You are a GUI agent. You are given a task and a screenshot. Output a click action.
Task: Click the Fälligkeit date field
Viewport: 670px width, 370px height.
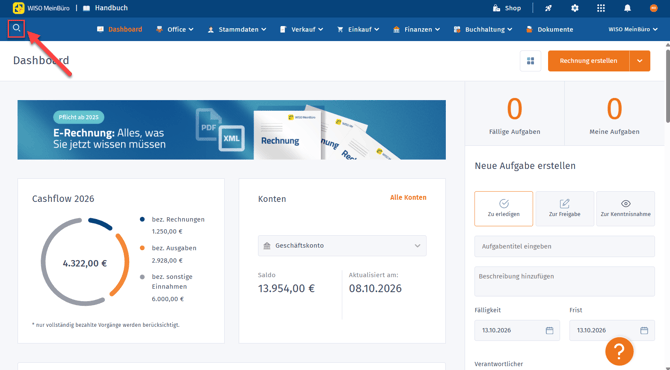click(x=517, y=330)
